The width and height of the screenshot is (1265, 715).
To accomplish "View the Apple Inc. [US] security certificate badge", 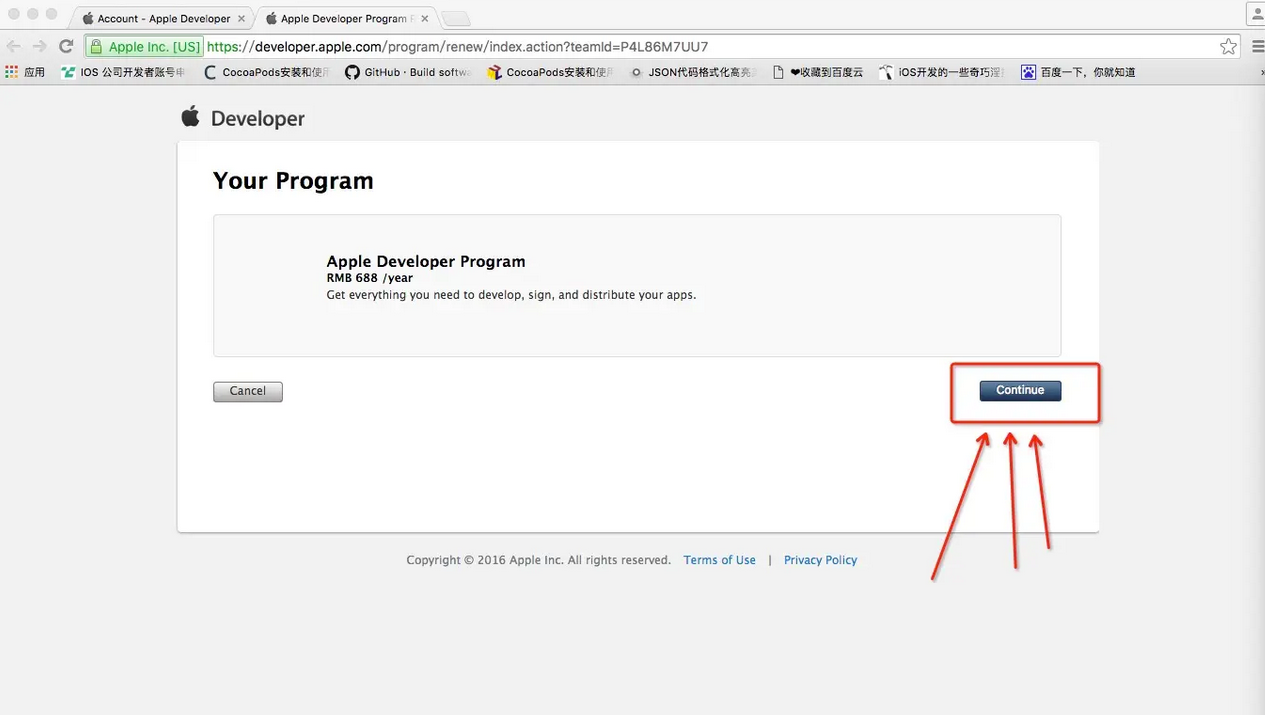I will tap(145, 46).
